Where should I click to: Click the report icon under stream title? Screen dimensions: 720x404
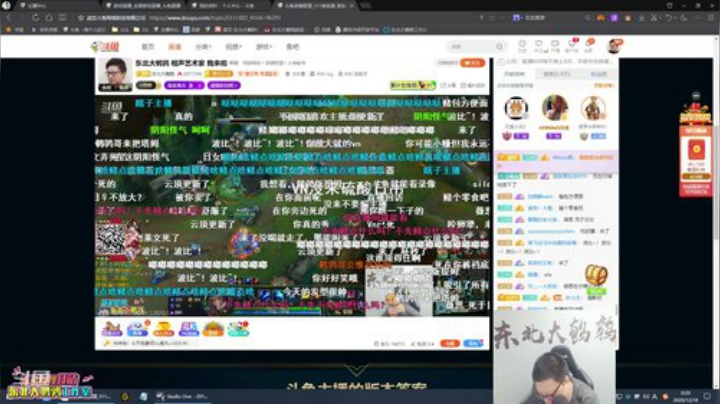tap(472, 85)
